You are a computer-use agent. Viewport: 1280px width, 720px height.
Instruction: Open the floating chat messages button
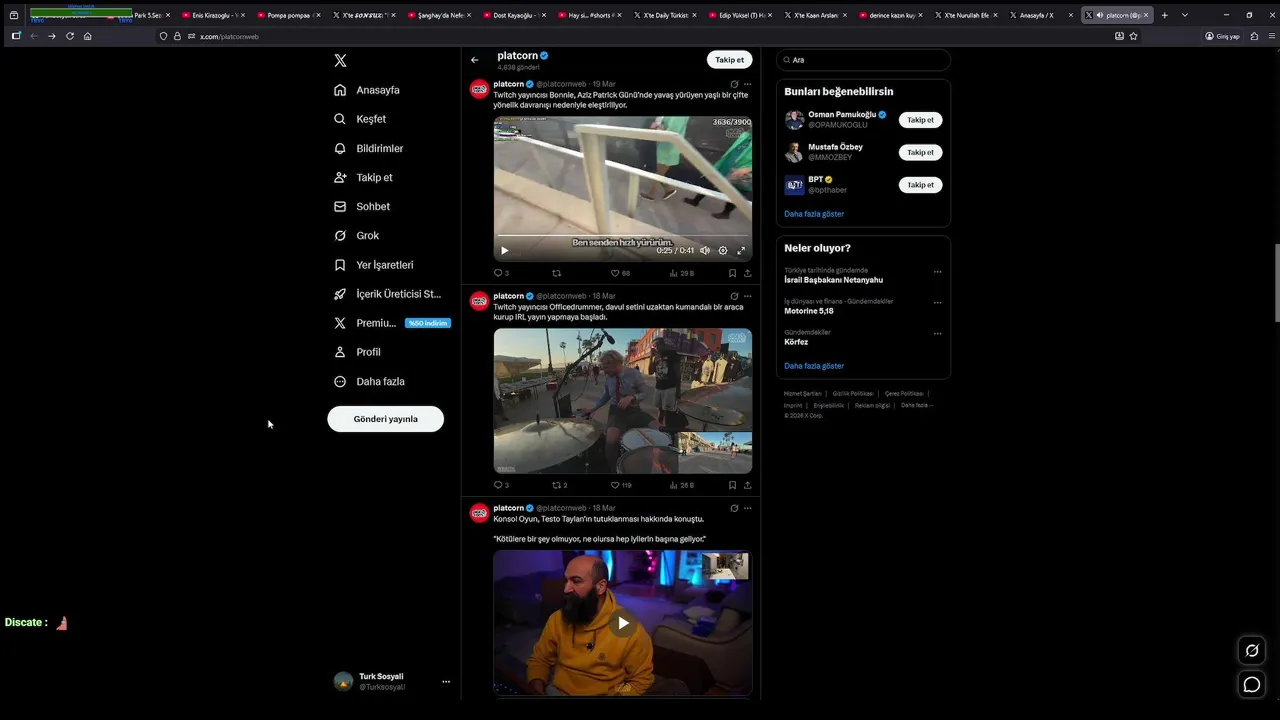click(x=1251, y=684)
